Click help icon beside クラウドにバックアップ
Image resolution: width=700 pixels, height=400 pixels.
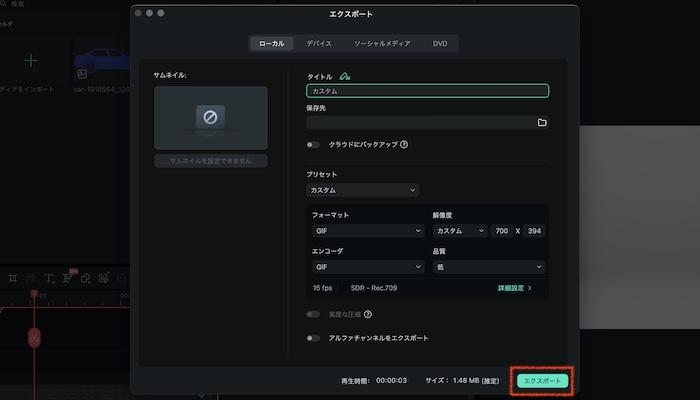(404, 145)
